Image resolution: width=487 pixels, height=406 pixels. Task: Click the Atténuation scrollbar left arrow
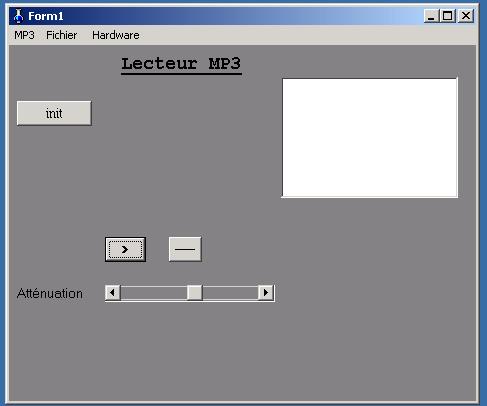point(113,293)
